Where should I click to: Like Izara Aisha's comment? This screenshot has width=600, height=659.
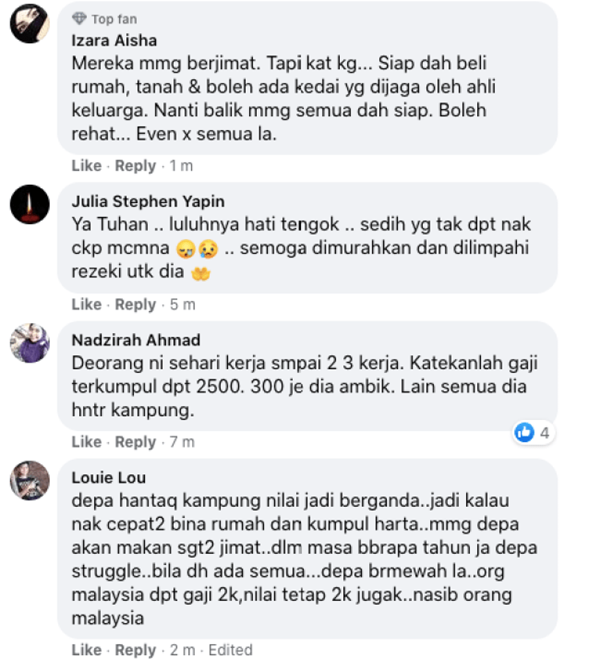pyautogui.click(x=87, y=166)
